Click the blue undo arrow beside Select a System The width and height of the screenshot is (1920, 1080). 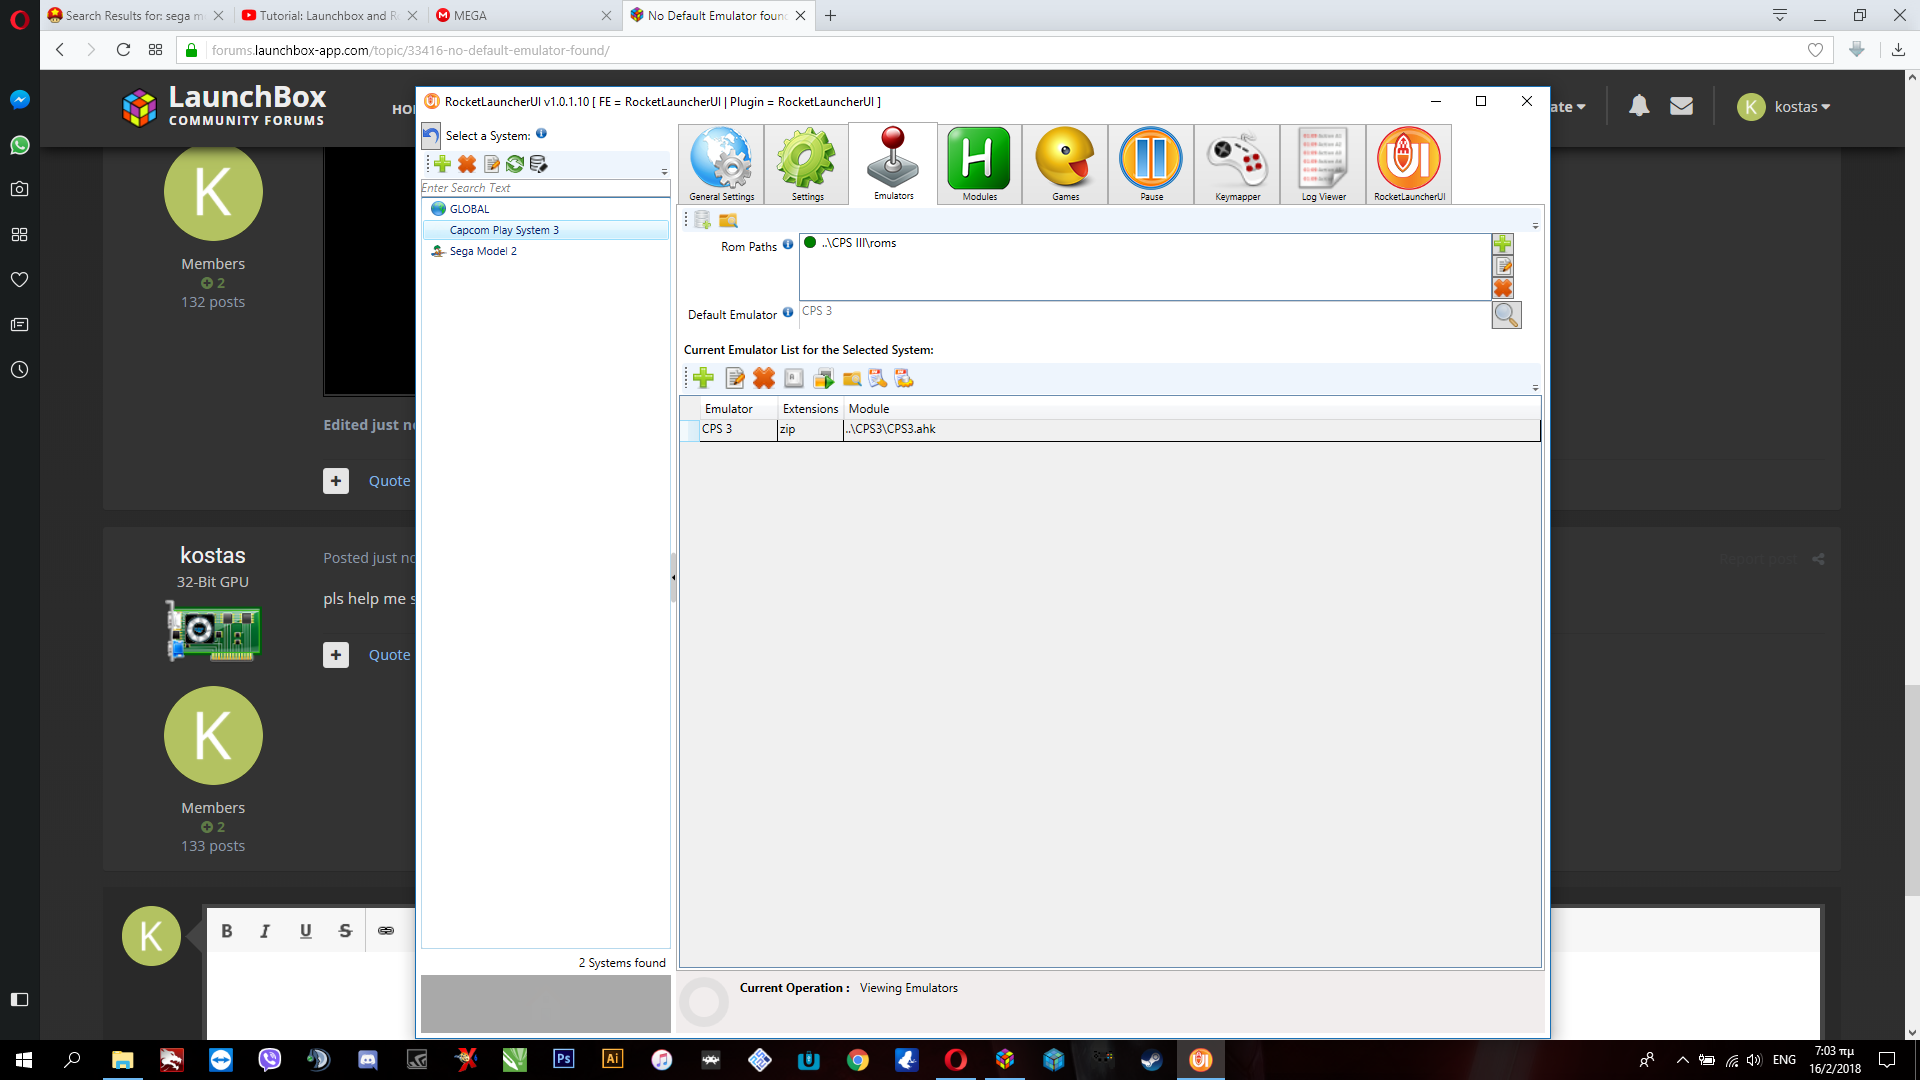(431, 136)
